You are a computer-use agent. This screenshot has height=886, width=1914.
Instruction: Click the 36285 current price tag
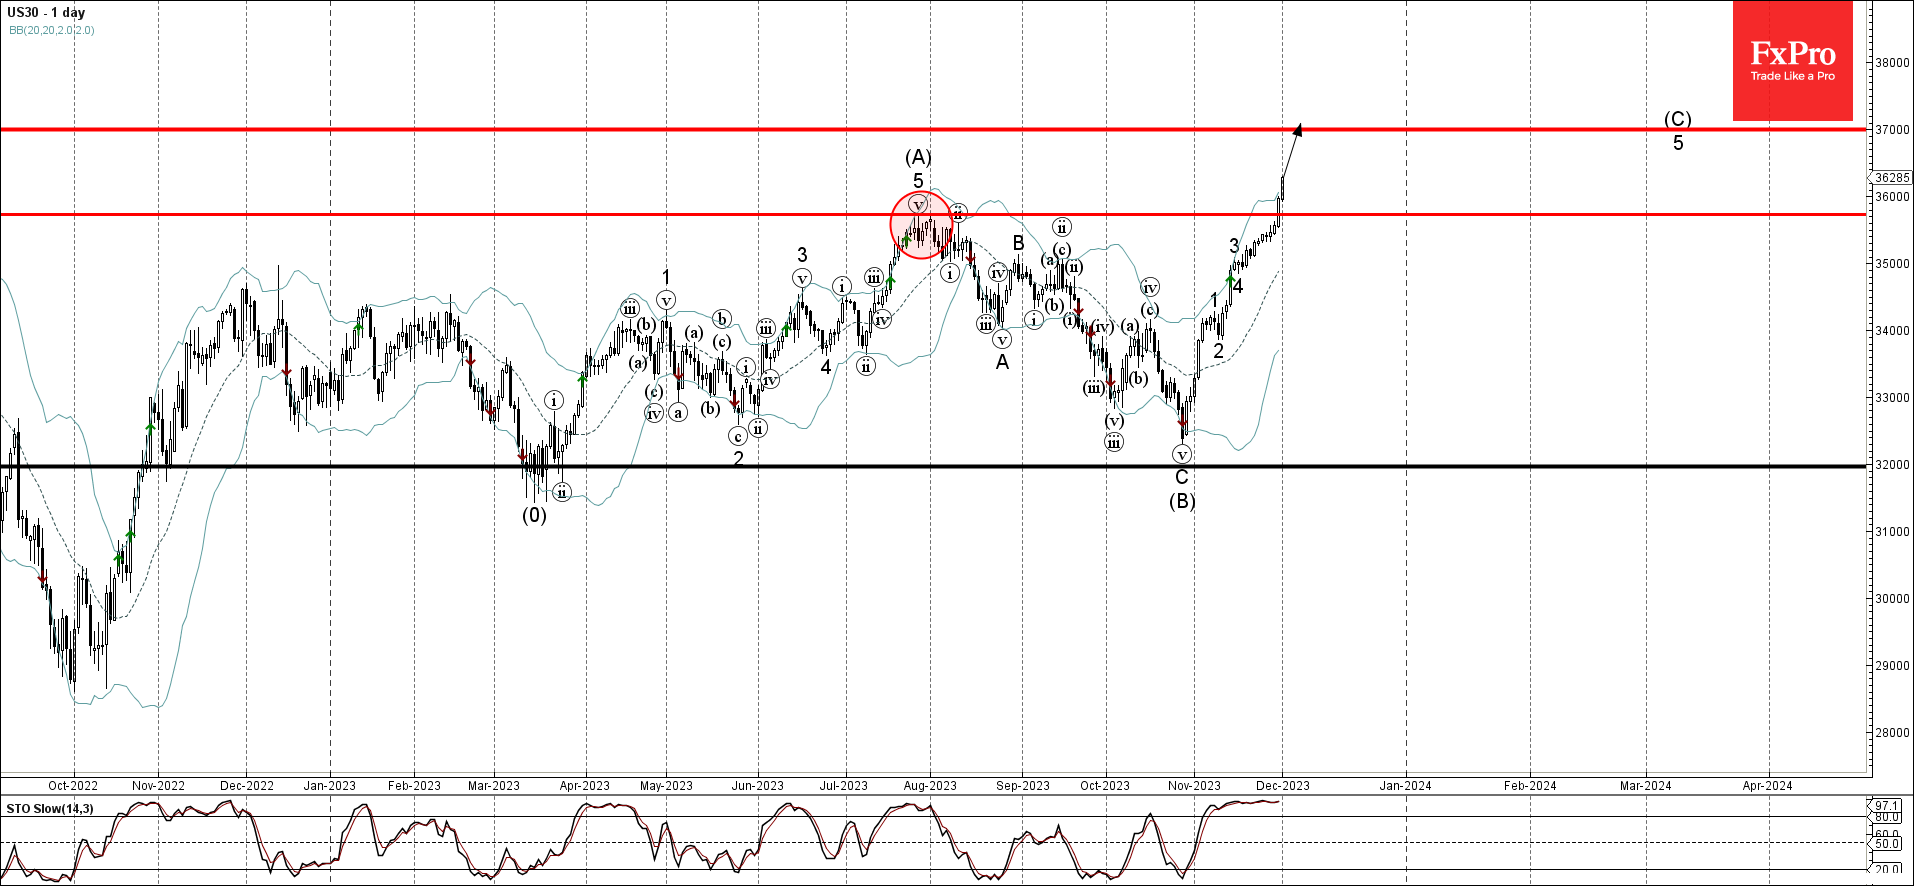[1891, 178]
